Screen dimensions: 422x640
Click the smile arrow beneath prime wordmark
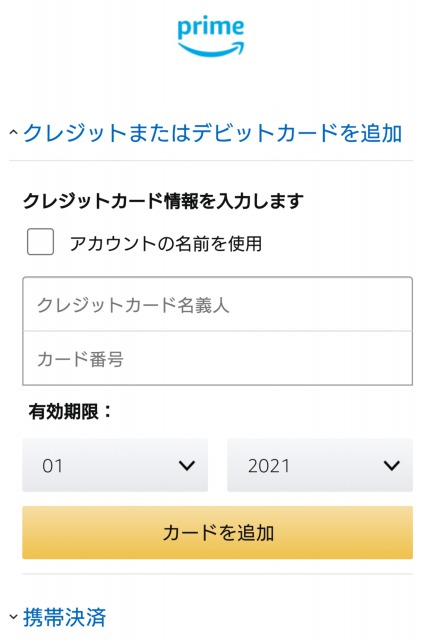click(211, 49)
